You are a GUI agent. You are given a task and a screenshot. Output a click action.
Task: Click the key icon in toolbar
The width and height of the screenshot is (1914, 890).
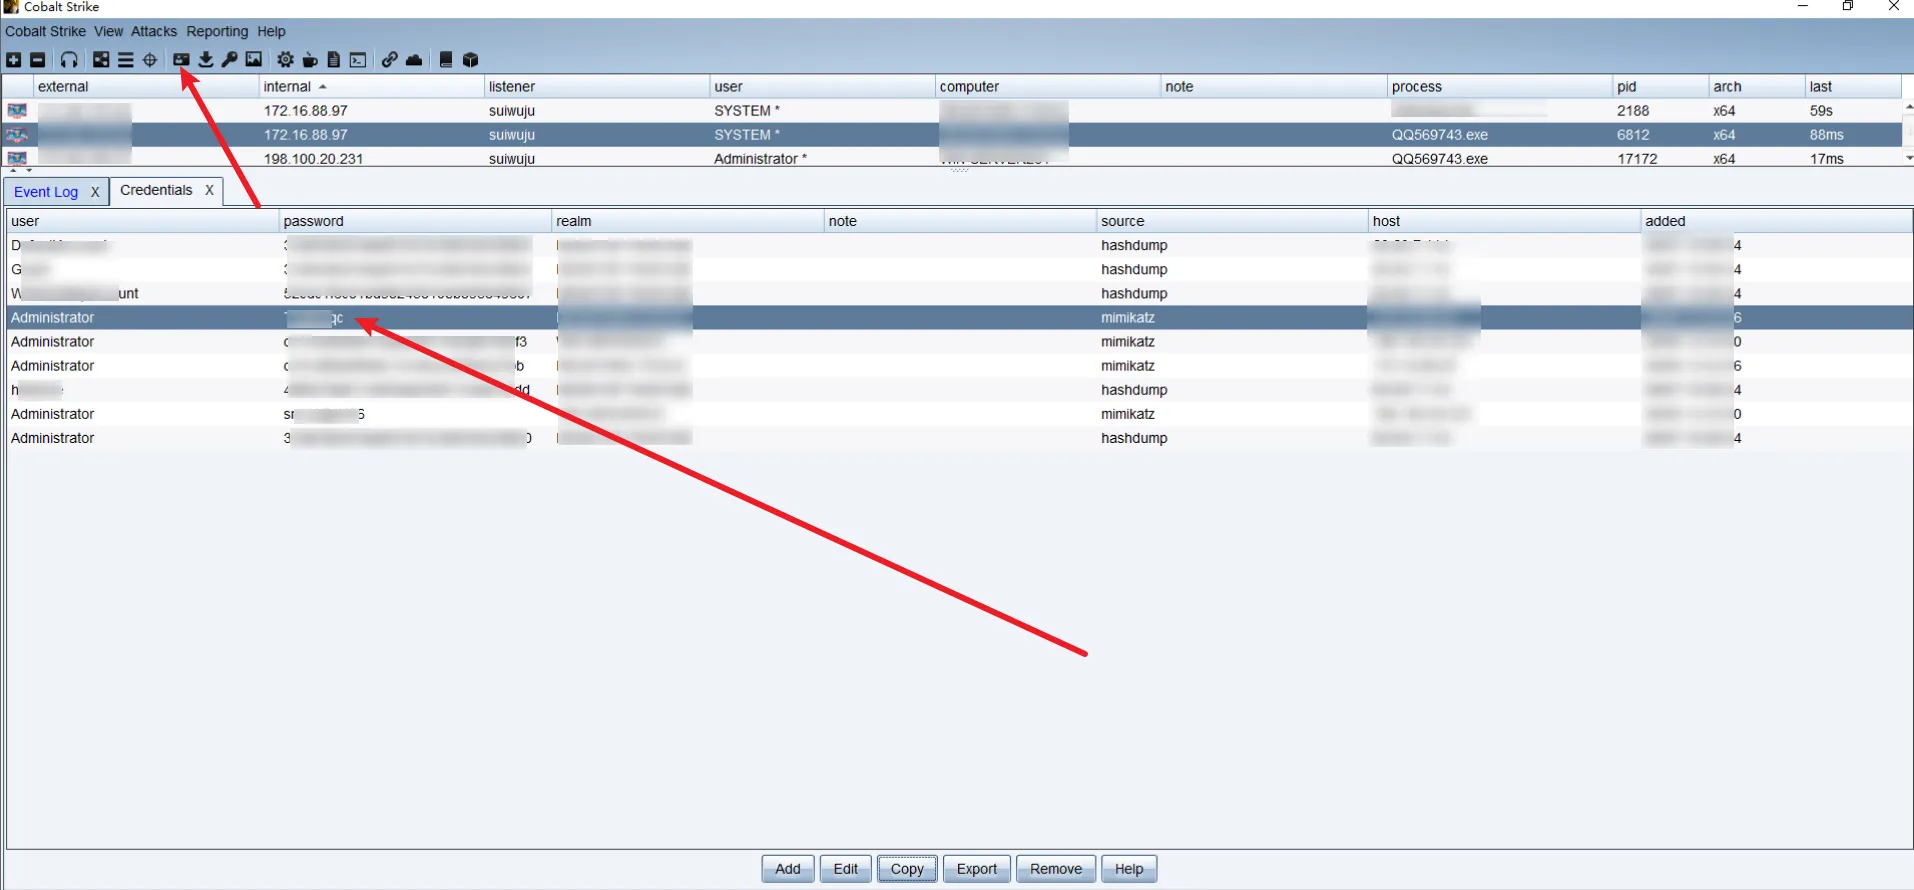coord(229,60)
